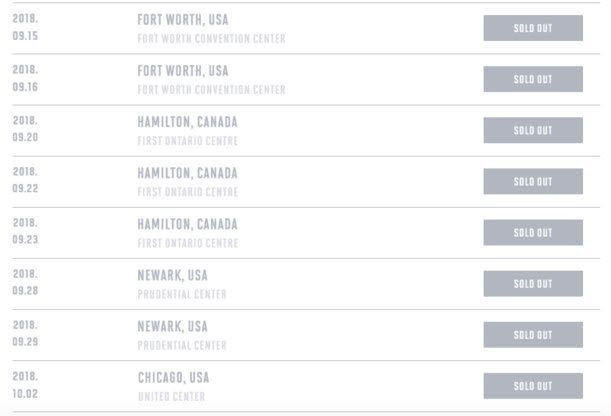Select Hamilton, Canada title for 09.23

[x=187, y=224]
